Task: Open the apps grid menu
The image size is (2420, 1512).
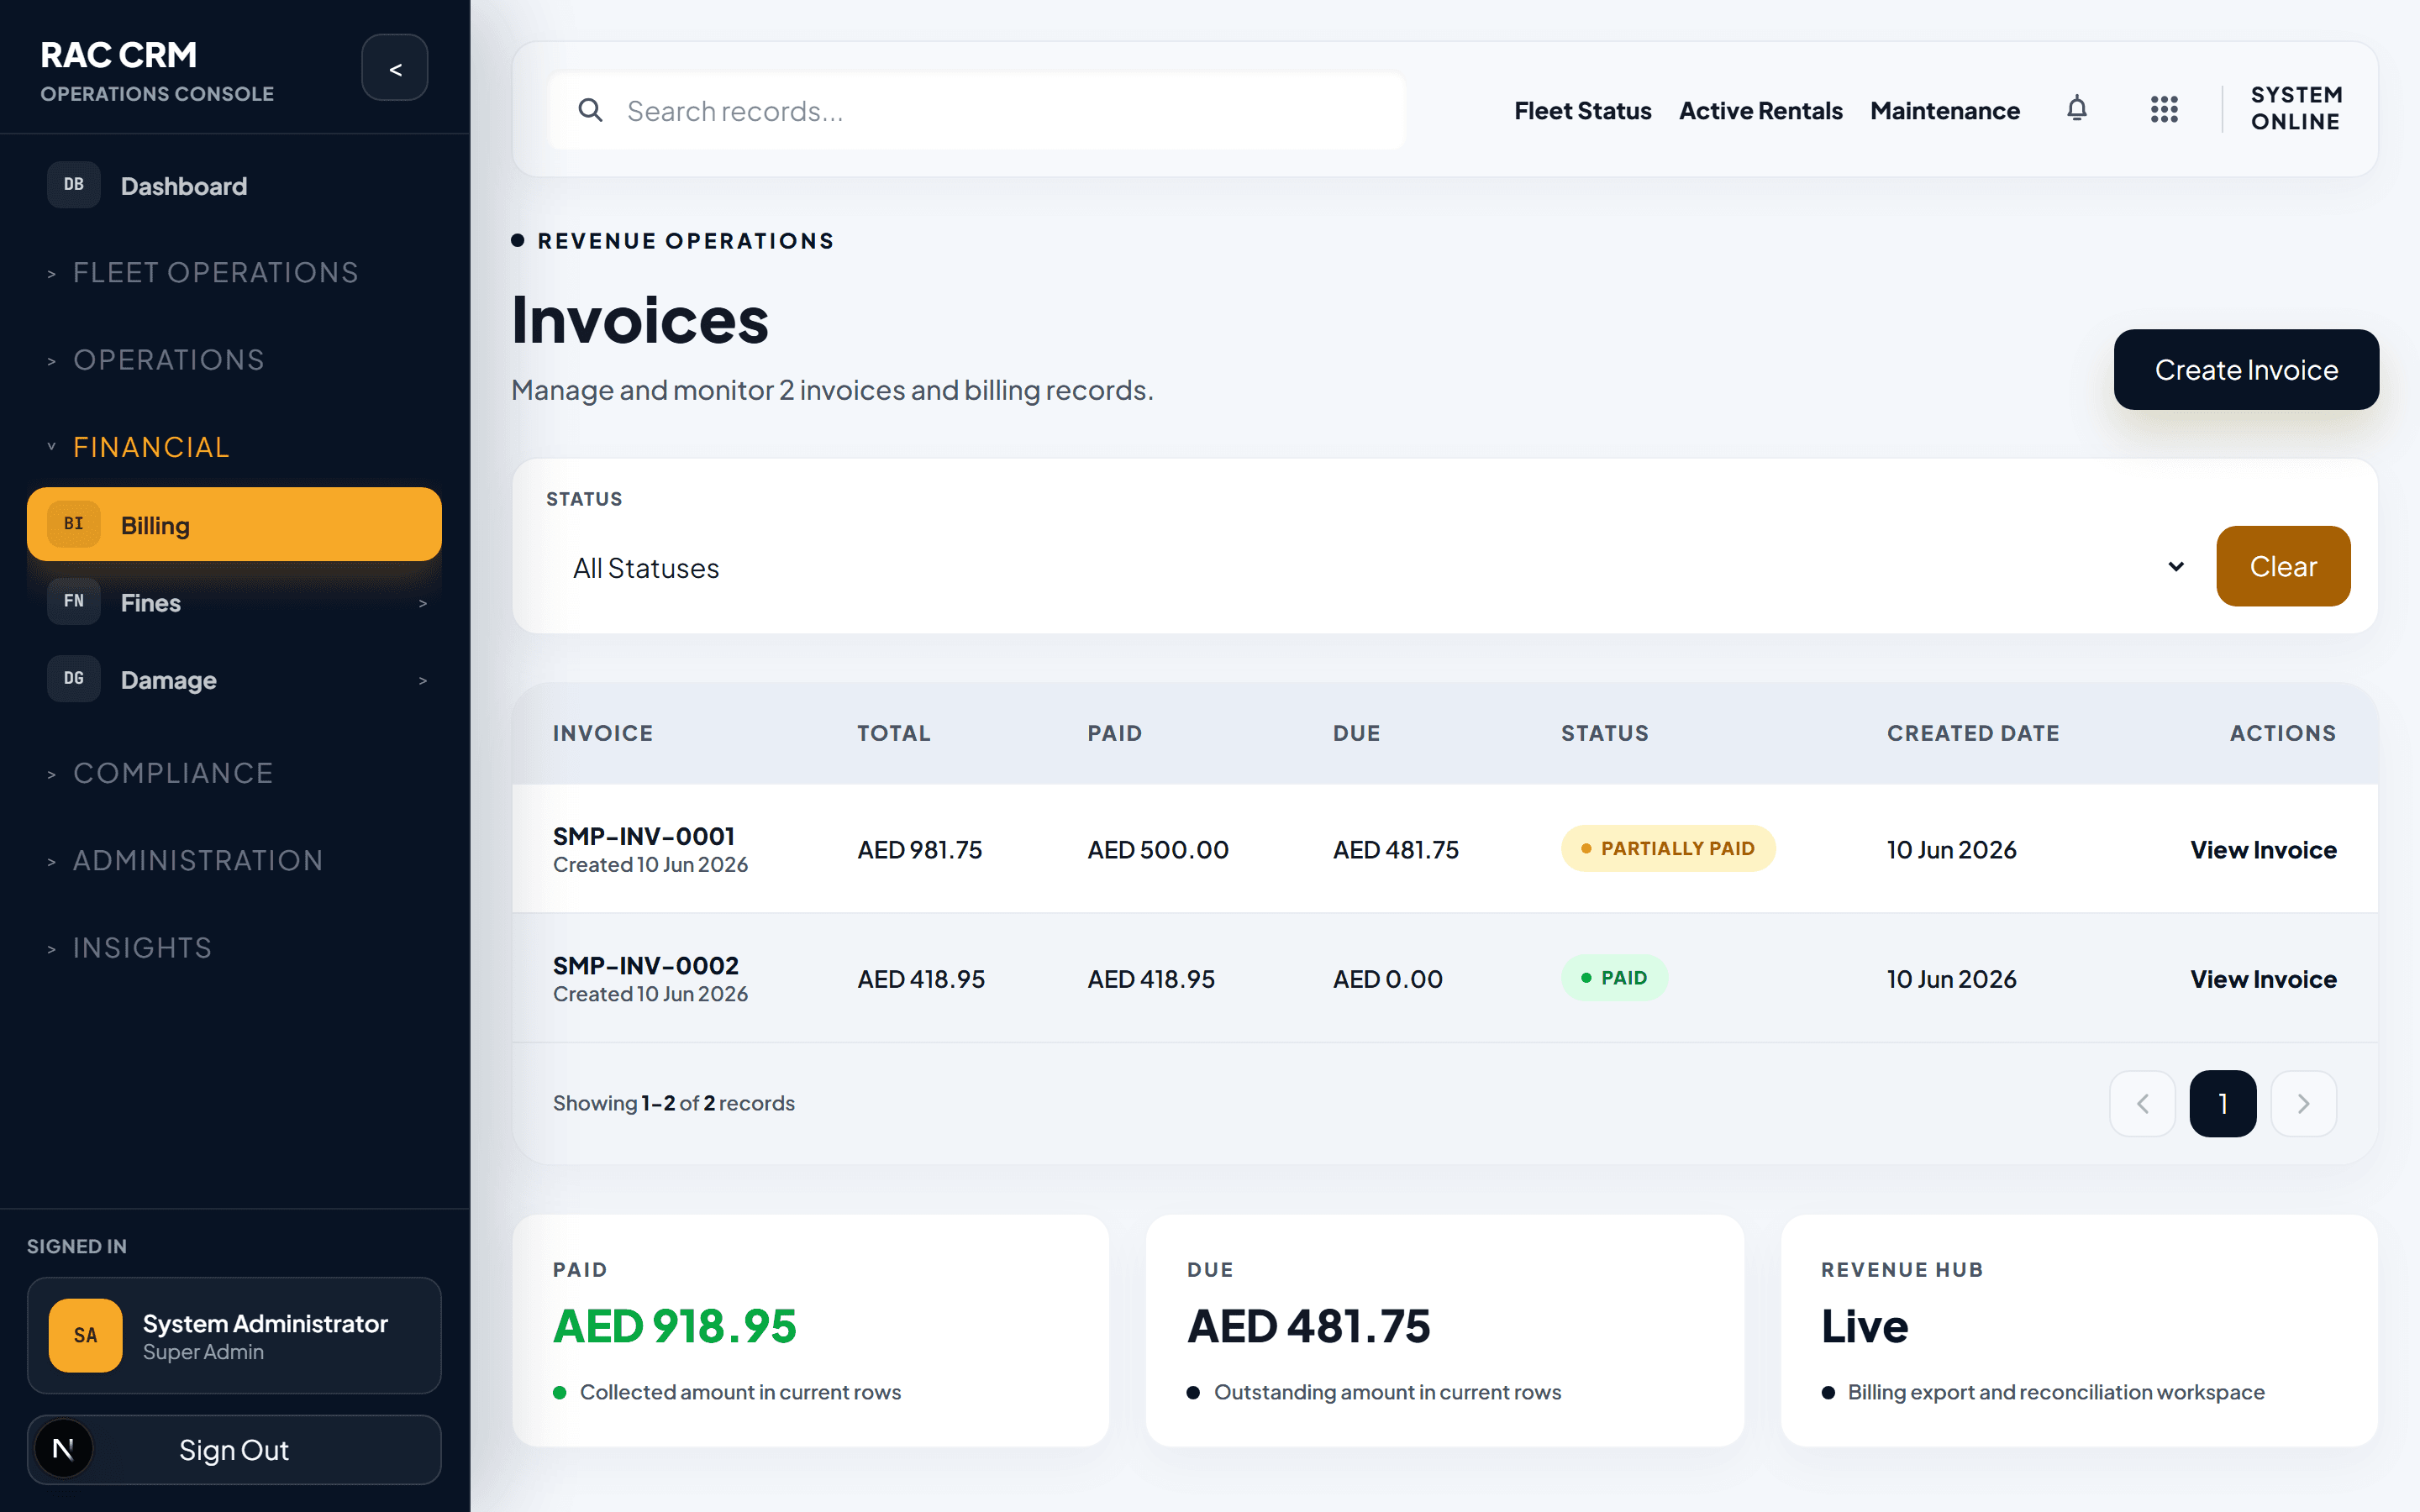Action: [x=2164, y=109]
